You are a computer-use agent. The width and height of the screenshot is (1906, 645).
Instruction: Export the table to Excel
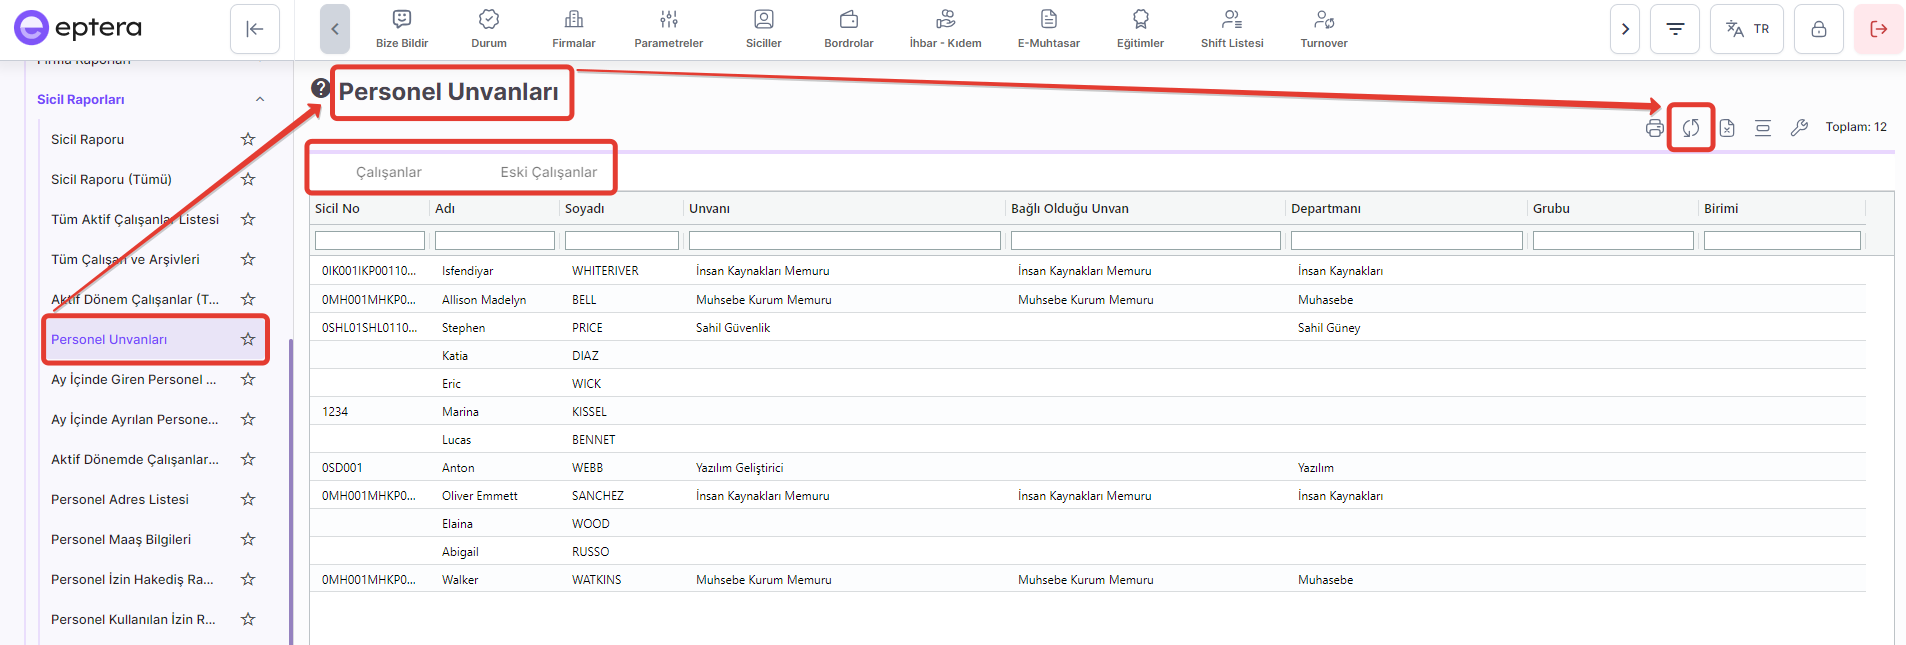coord(1727,128)
